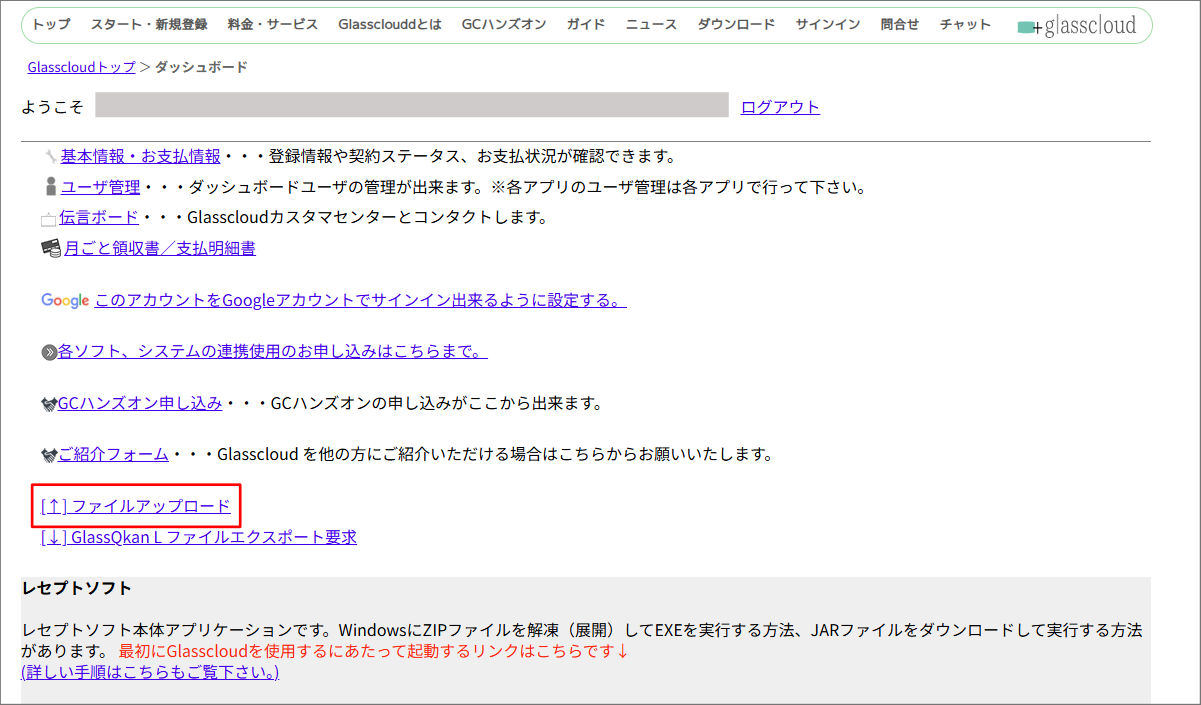
Task: Click the Google logo icon
Action: (64, 300)
